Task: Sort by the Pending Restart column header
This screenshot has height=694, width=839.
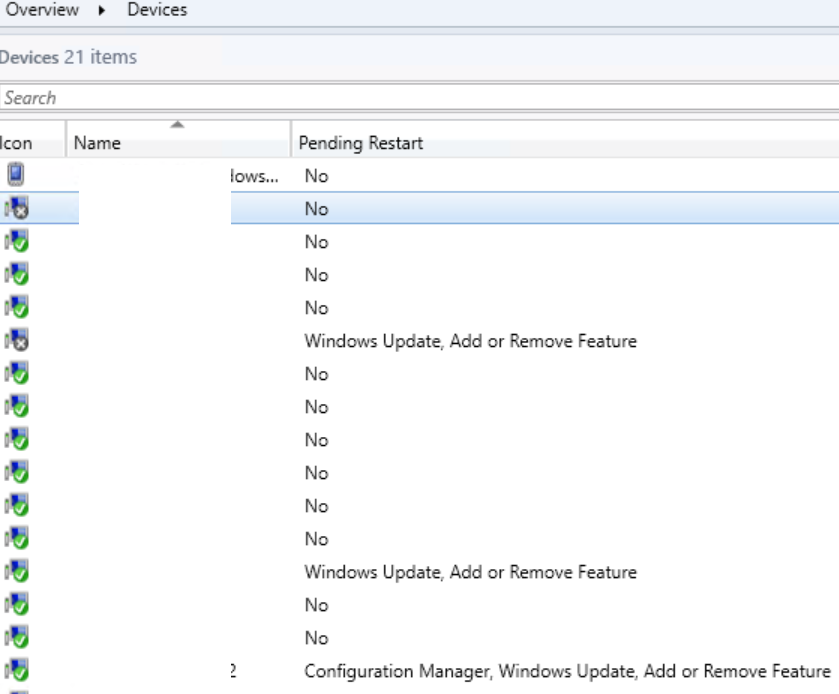Action: [x=361, y=143]
